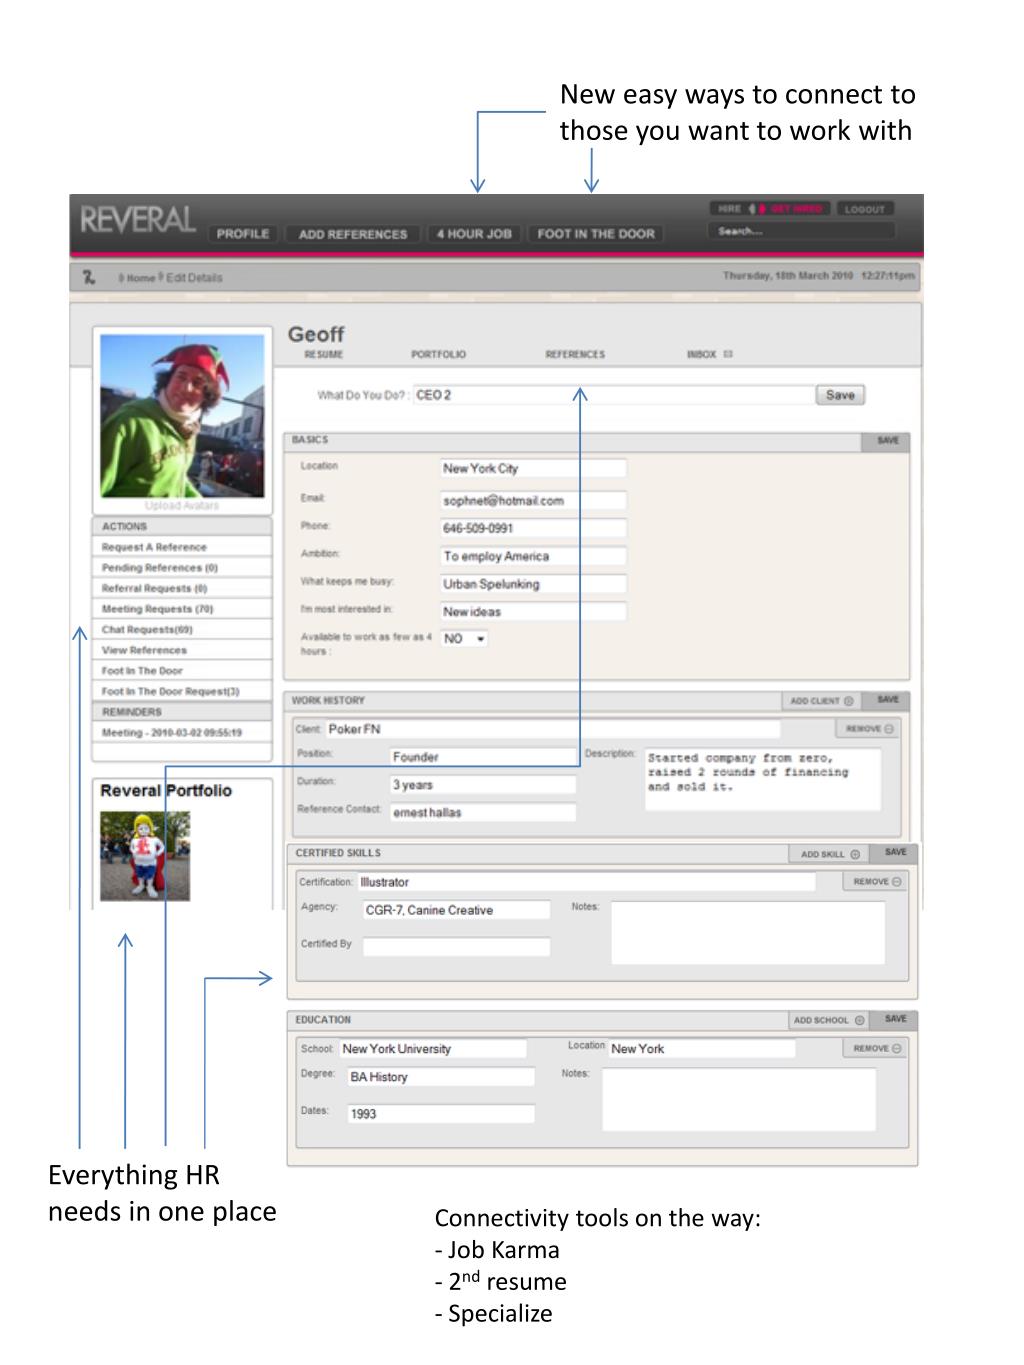This screenshot has width=1024, height=1365.
Task: Click the REVERAL logo in the header
Action: pyautogui.click(x=137, y=220)
